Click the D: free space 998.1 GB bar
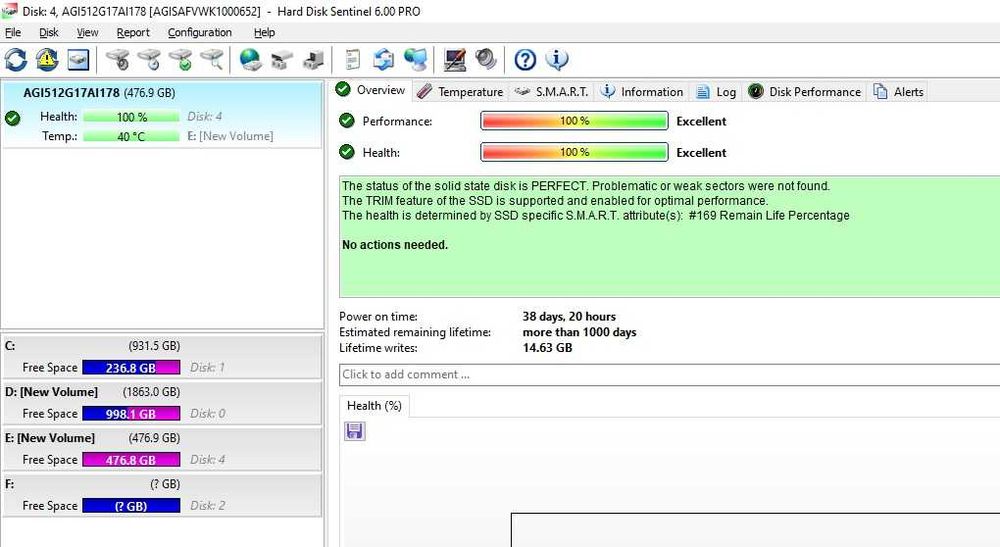This screenshot has width=1000, height=547. click(x=131, y=414)
